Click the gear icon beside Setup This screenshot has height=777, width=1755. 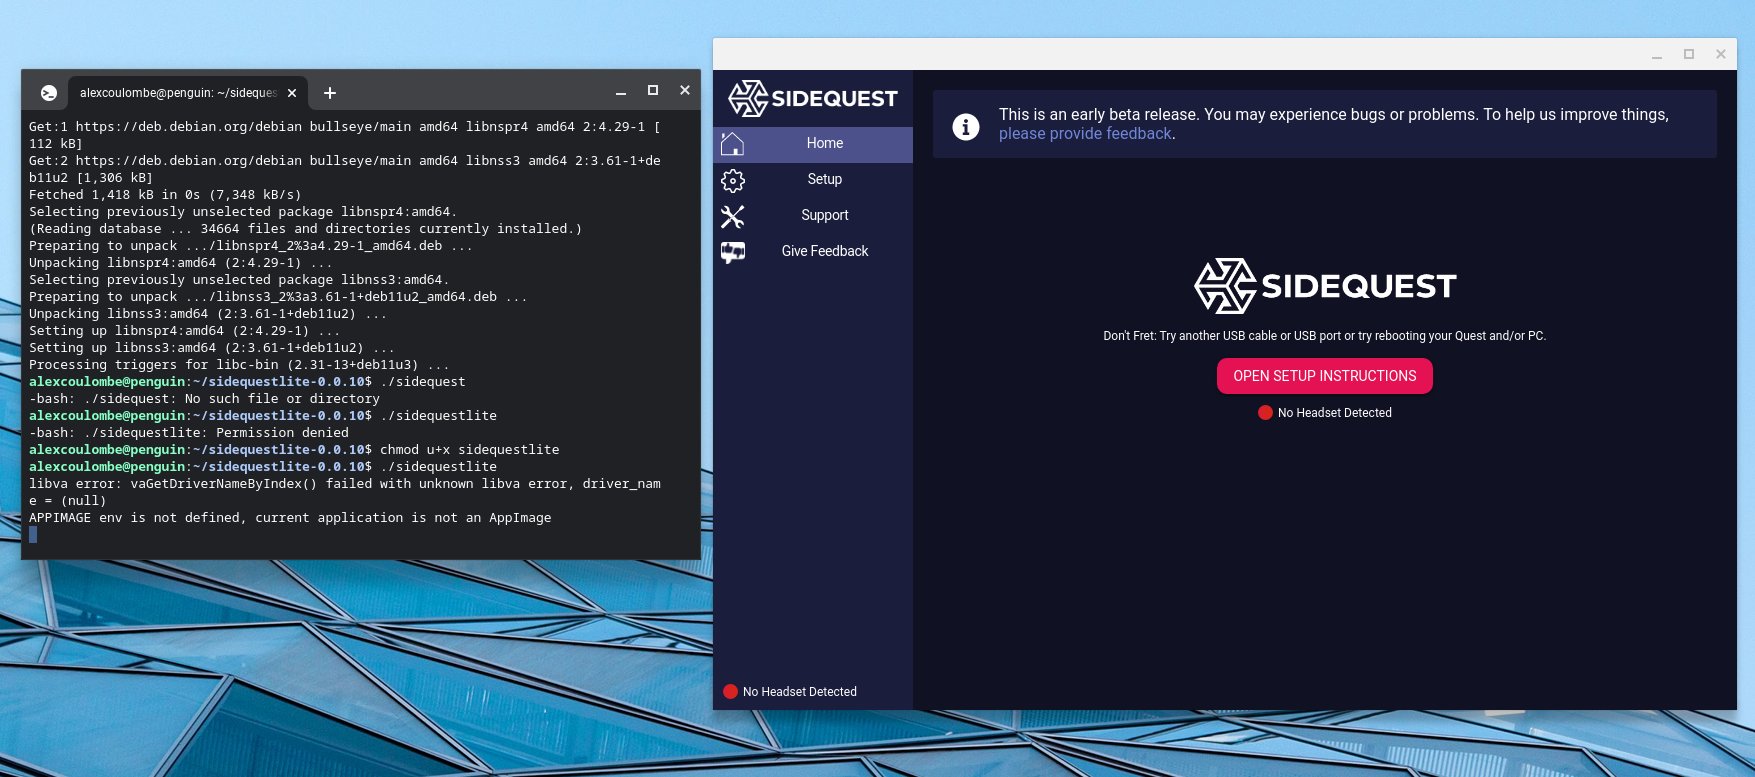coord(733,181)
